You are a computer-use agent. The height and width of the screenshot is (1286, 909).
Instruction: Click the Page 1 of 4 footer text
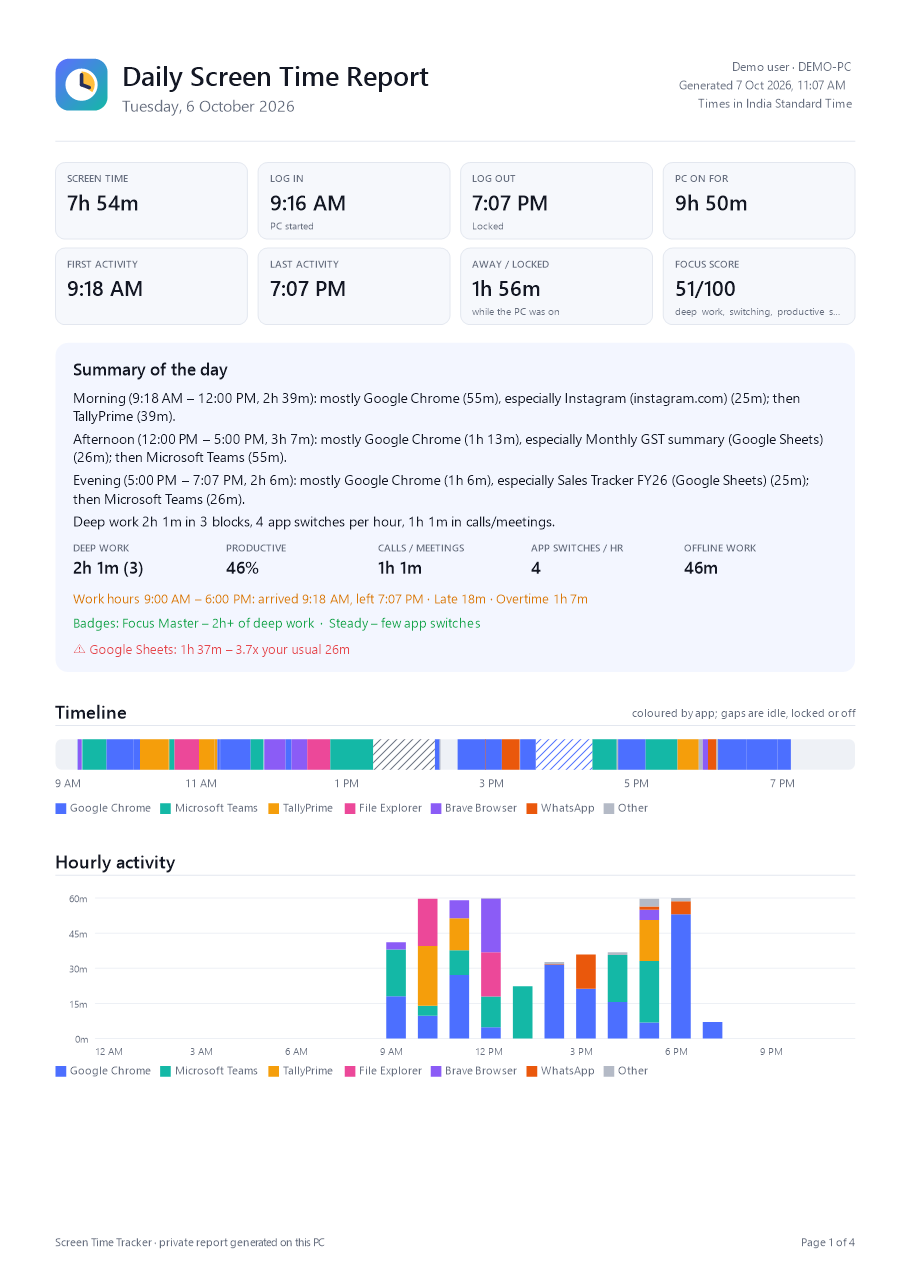click(x=827, y=1243)
